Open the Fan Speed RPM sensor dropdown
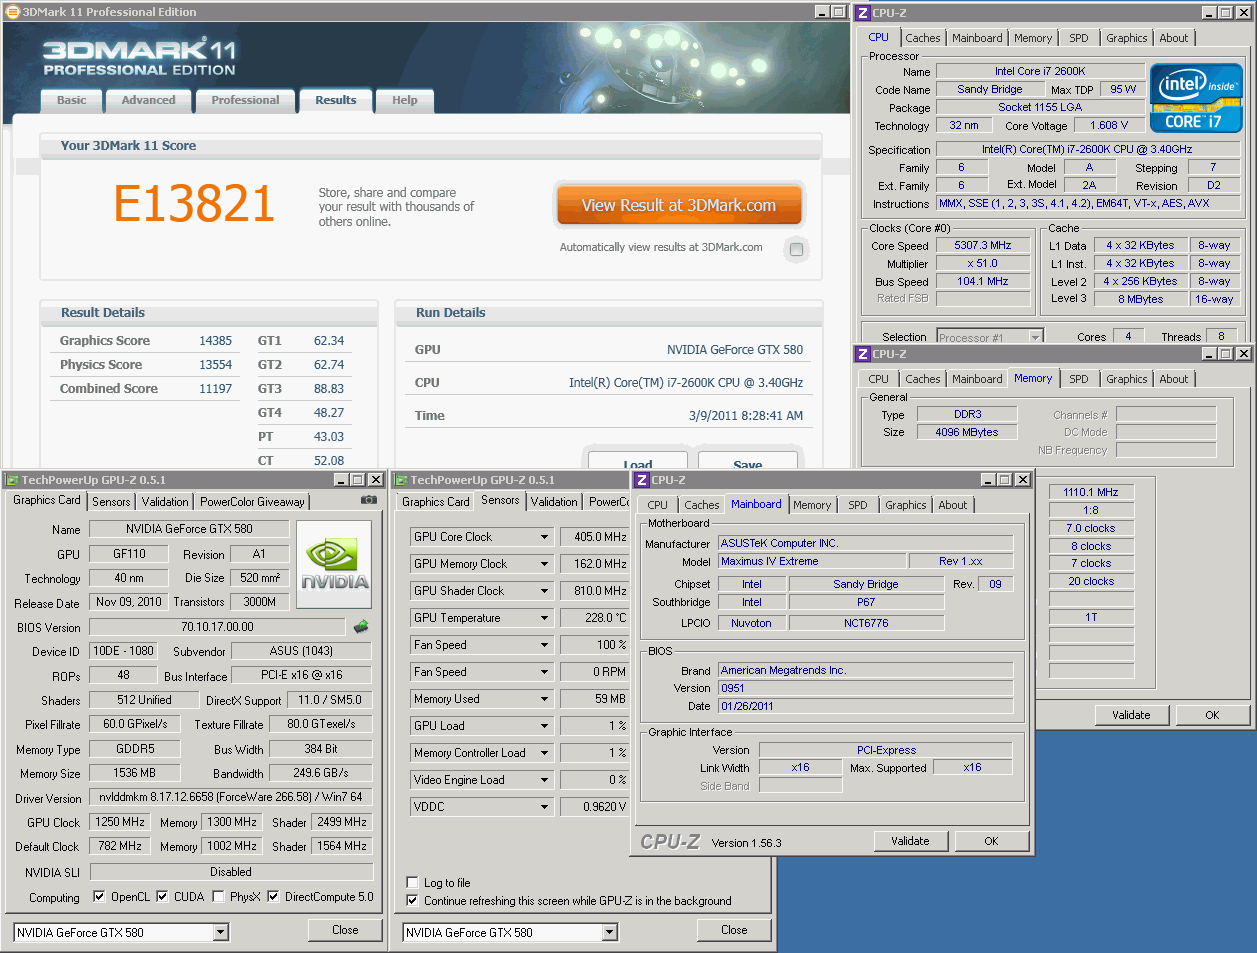Screen dimensions: 1257x953 pyautogui.click(x=545, y=672)
